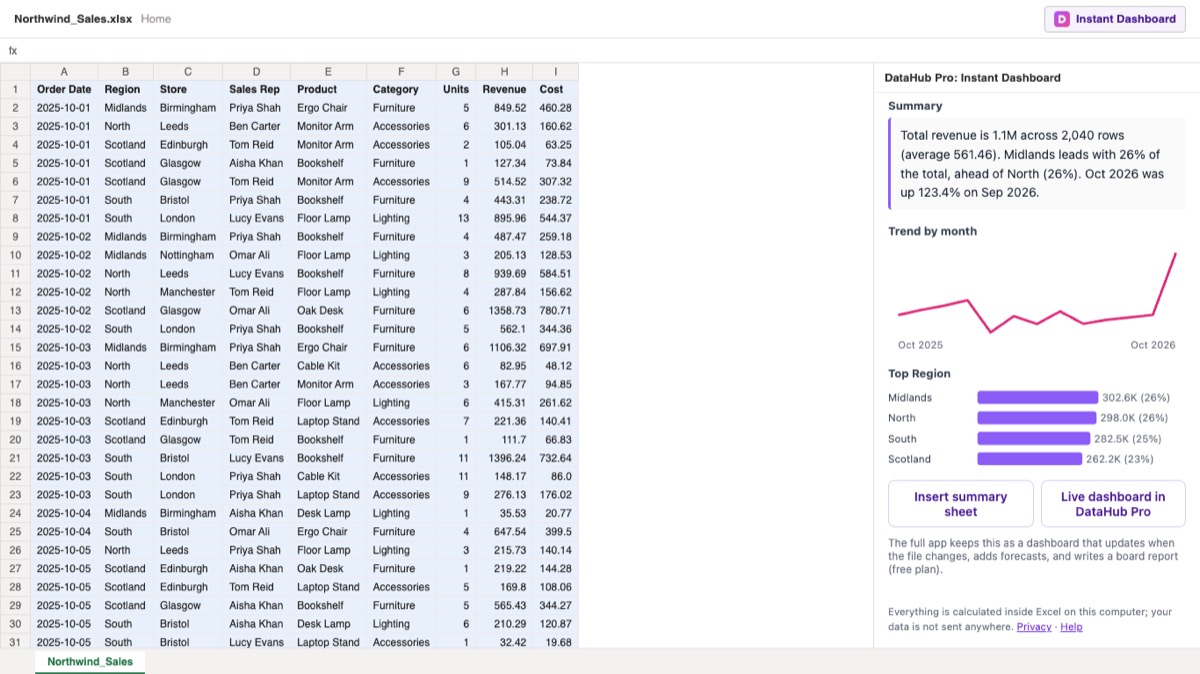Click Oak Desk in row 13
Image resolution: width=1200 pixels, height=674 pixels.
(x=328, y=310)
